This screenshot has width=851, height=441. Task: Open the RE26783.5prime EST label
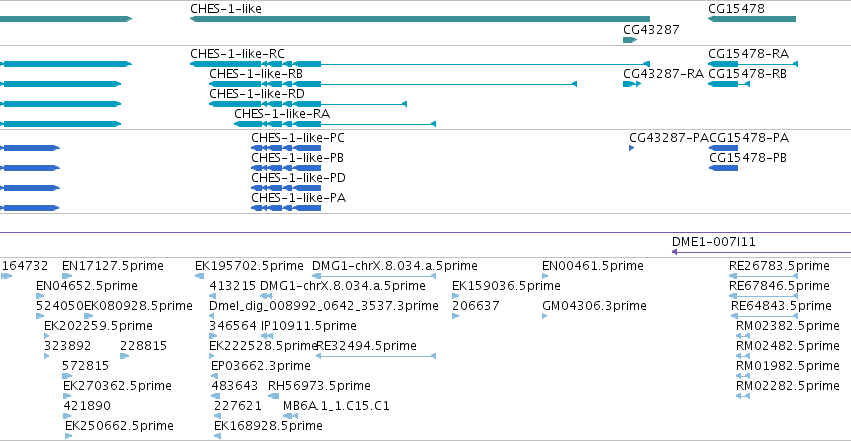point(779,266)
